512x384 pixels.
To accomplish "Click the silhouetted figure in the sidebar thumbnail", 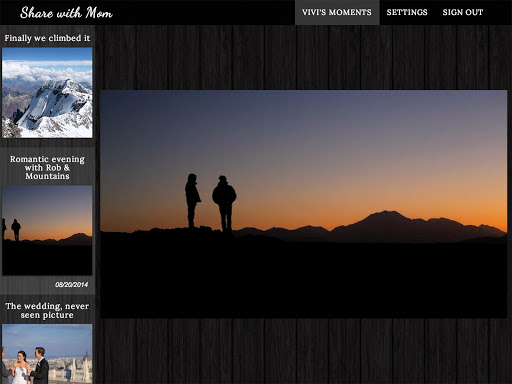I will point(16,230).
